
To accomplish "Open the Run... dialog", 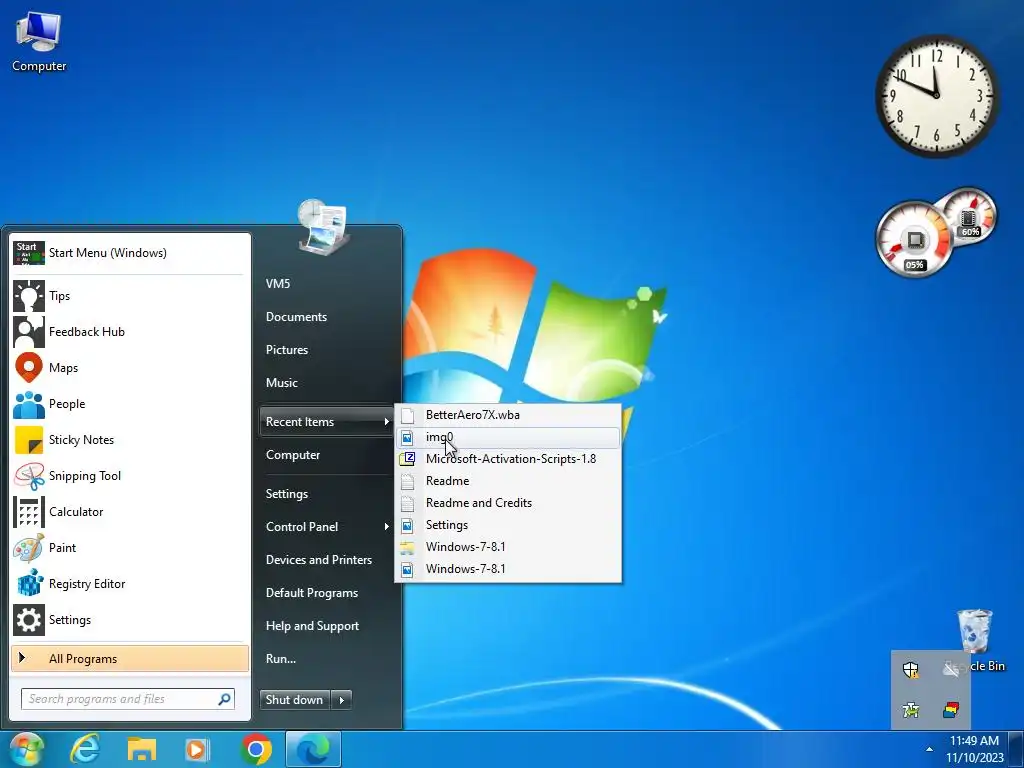I will pos(281,659).
